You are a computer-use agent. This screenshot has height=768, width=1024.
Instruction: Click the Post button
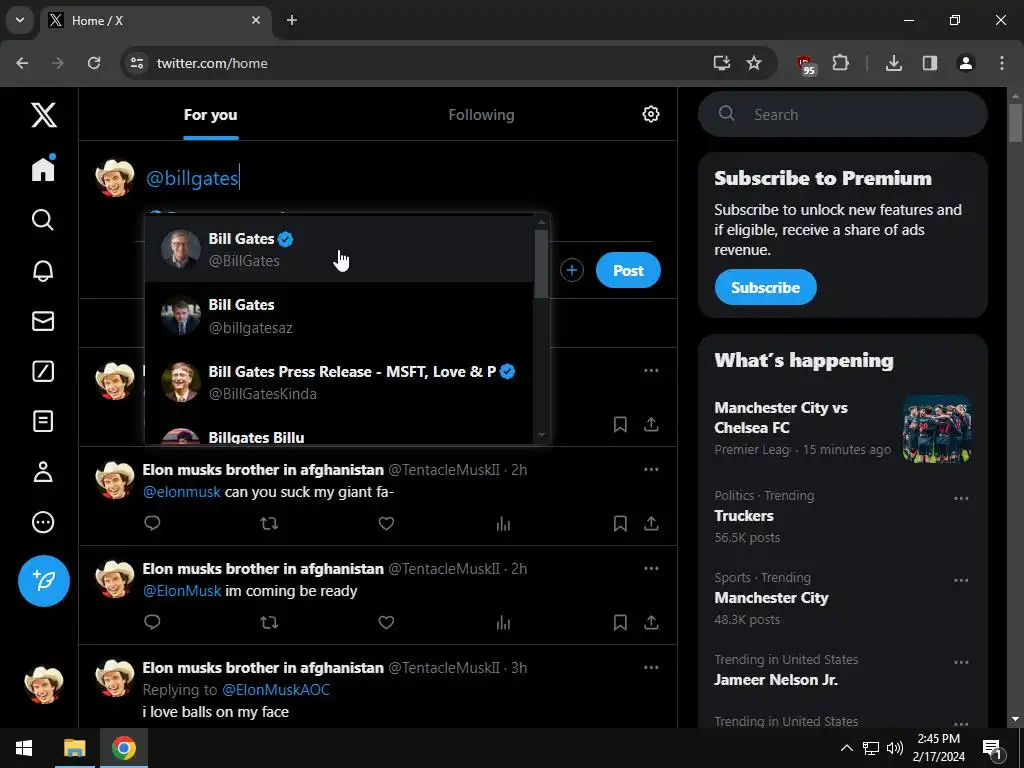pos(628,270)
